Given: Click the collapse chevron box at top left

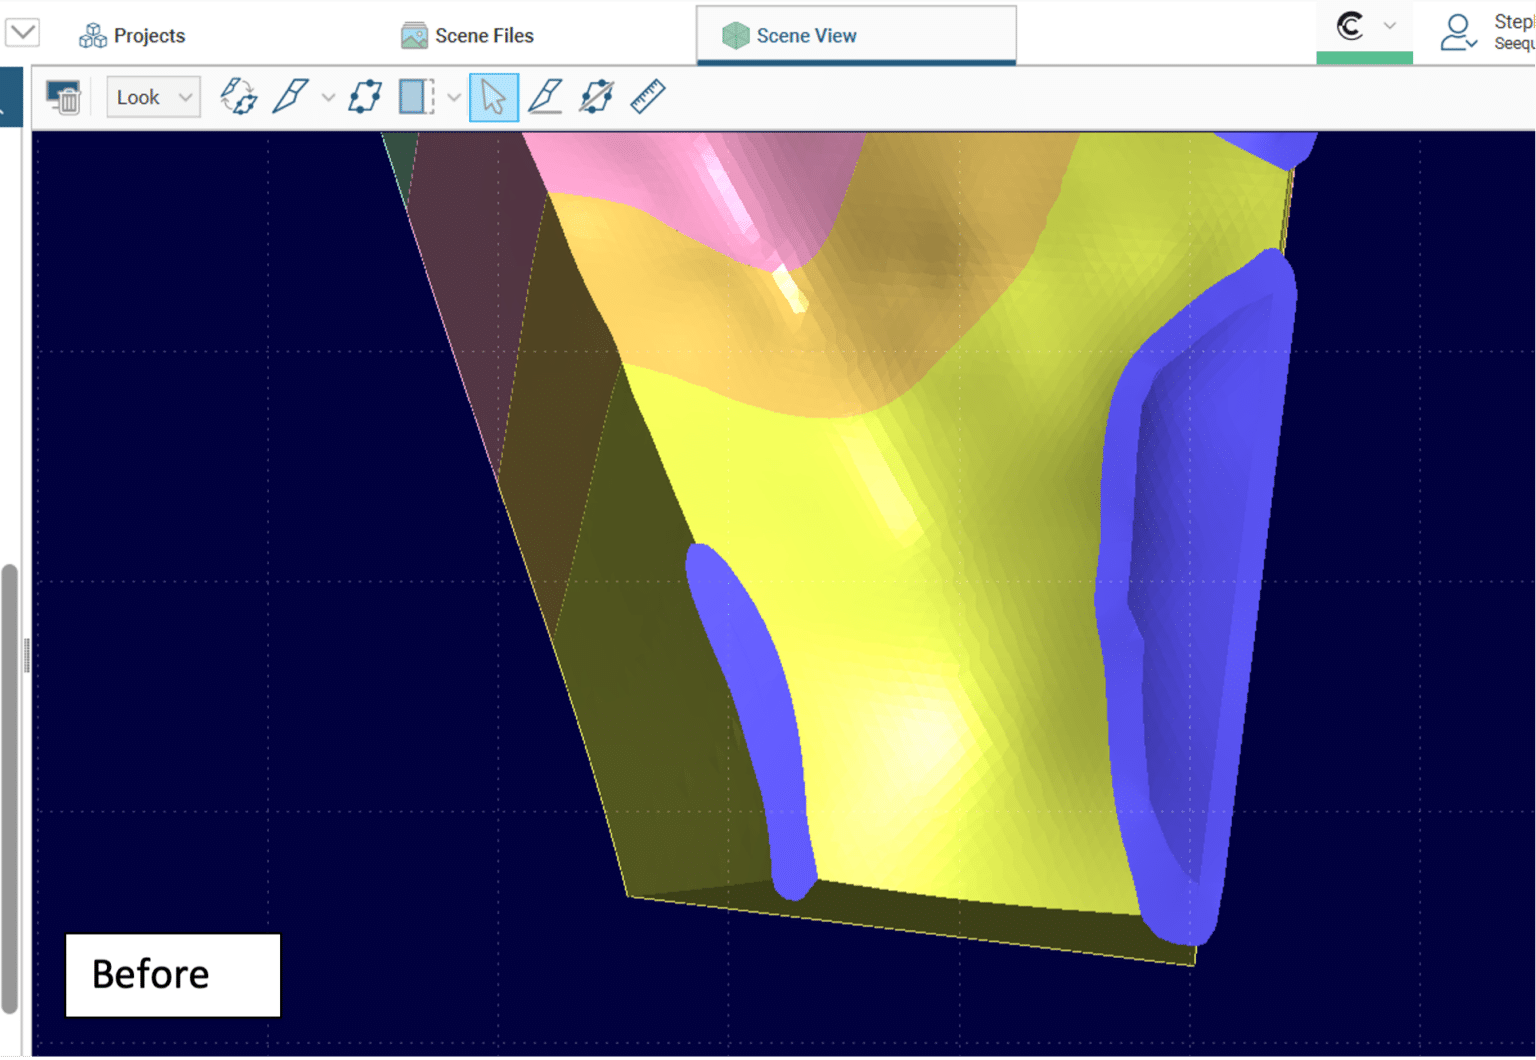Looking at the screenshot, I should pos(22,32).
